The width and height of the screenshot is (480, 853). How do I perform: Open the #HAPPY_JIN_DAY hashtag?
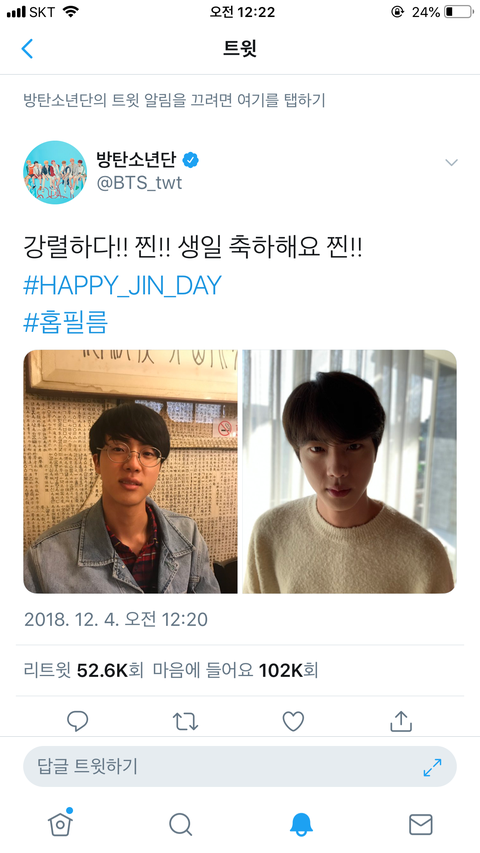[122, 286]
